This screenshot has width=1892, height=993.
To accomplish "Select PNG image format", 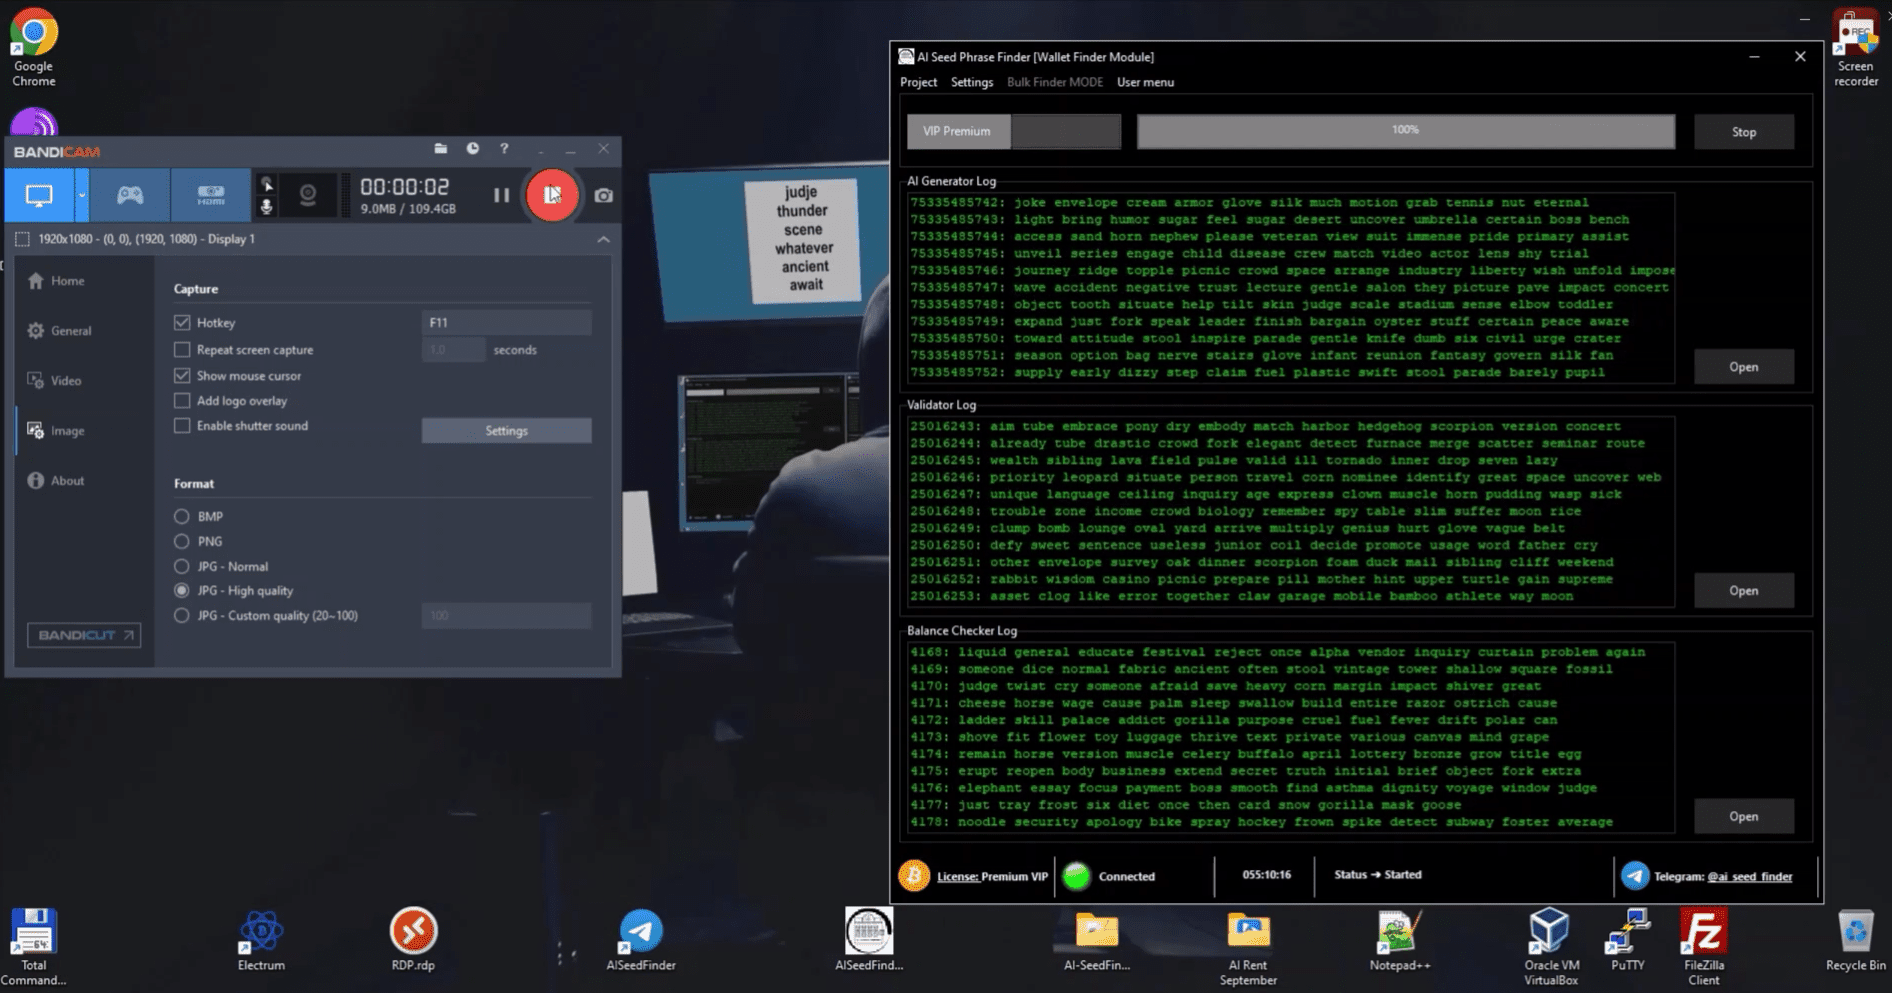I will point(181,541).
